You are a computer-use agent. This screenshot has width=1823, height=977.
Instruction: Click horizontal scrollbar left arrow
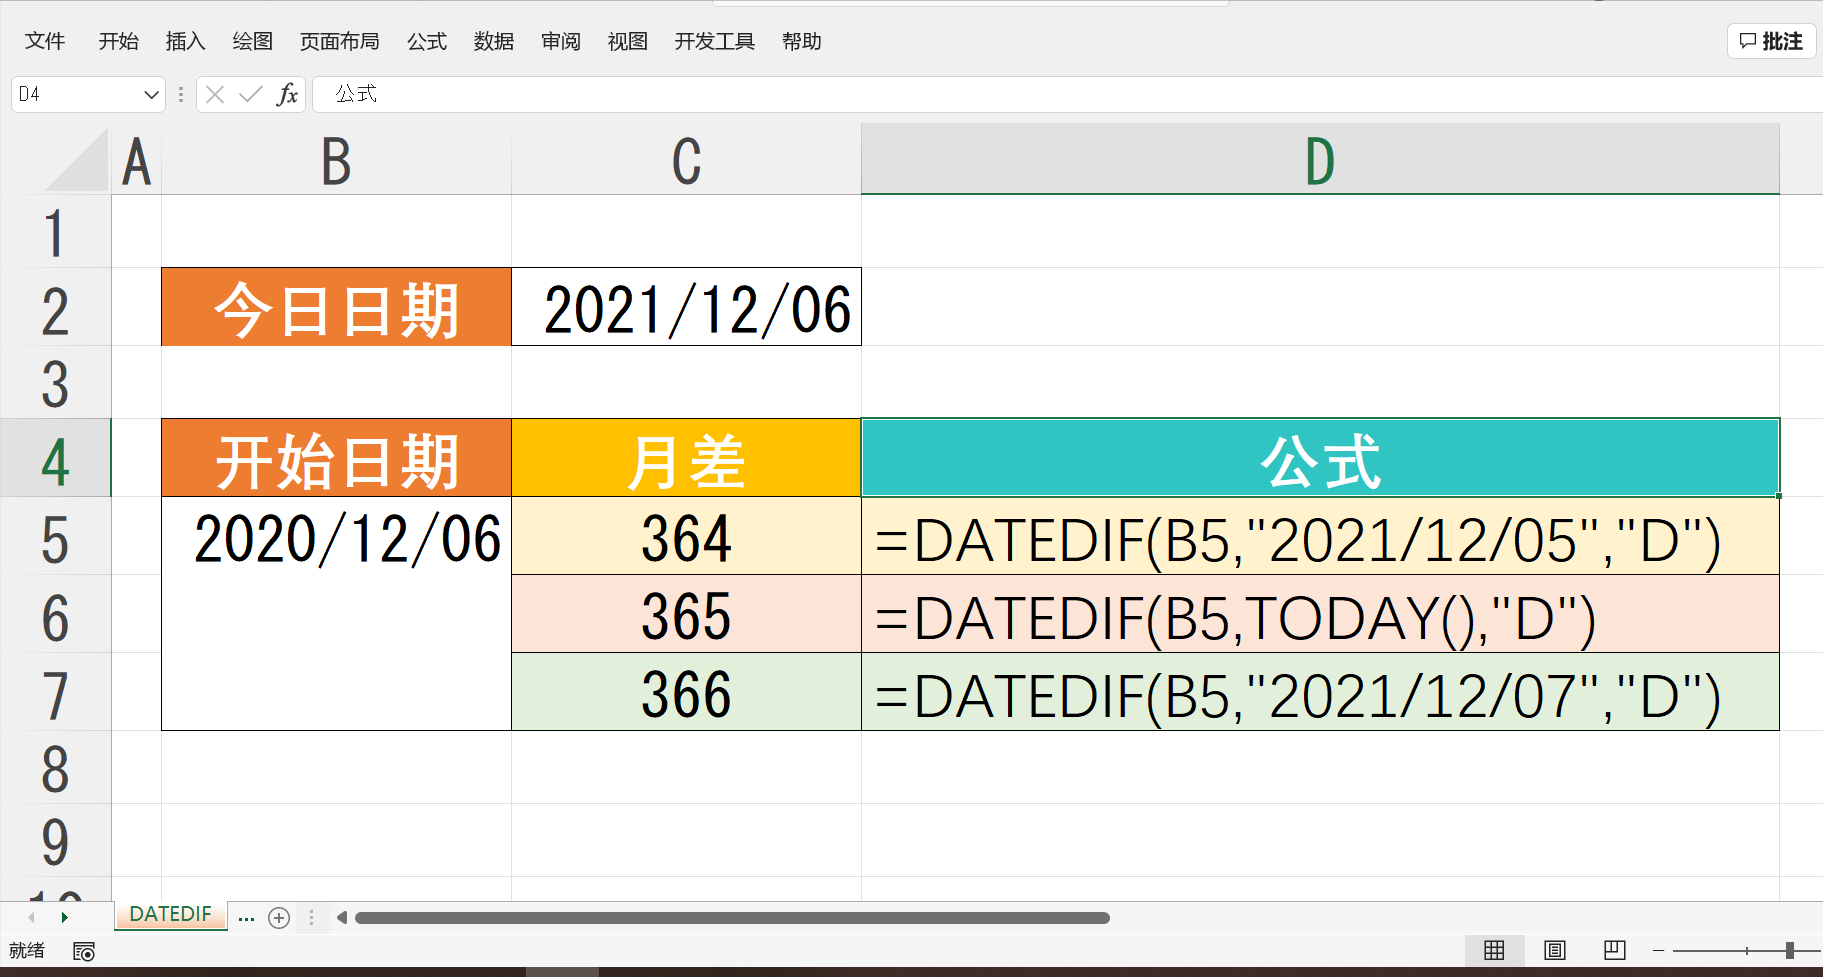click(x=342, y=918)
